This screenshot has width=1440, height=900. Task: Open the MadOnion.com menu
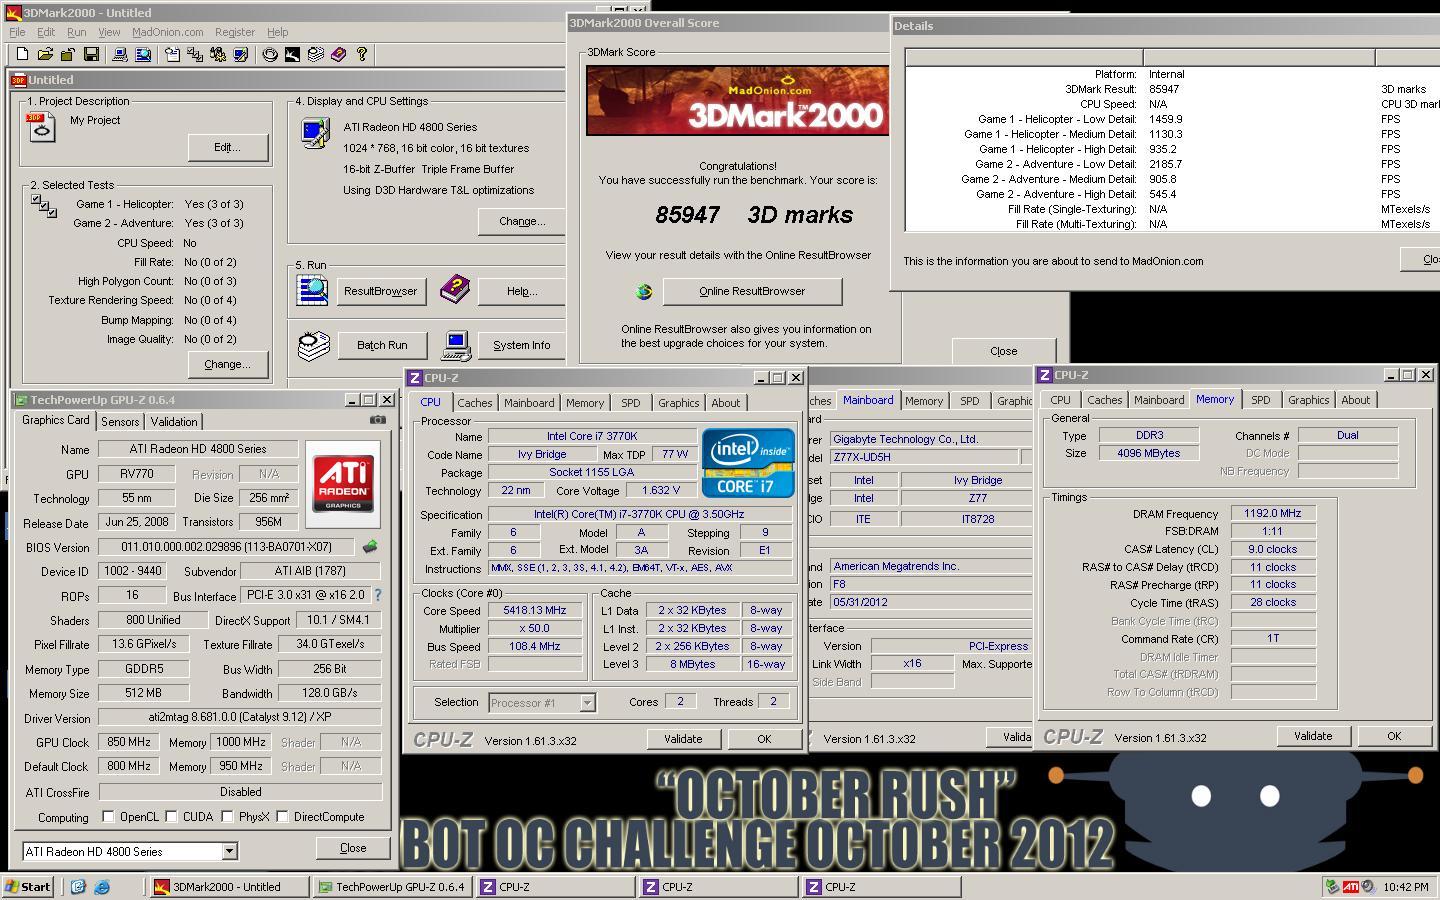click(168, 32)
